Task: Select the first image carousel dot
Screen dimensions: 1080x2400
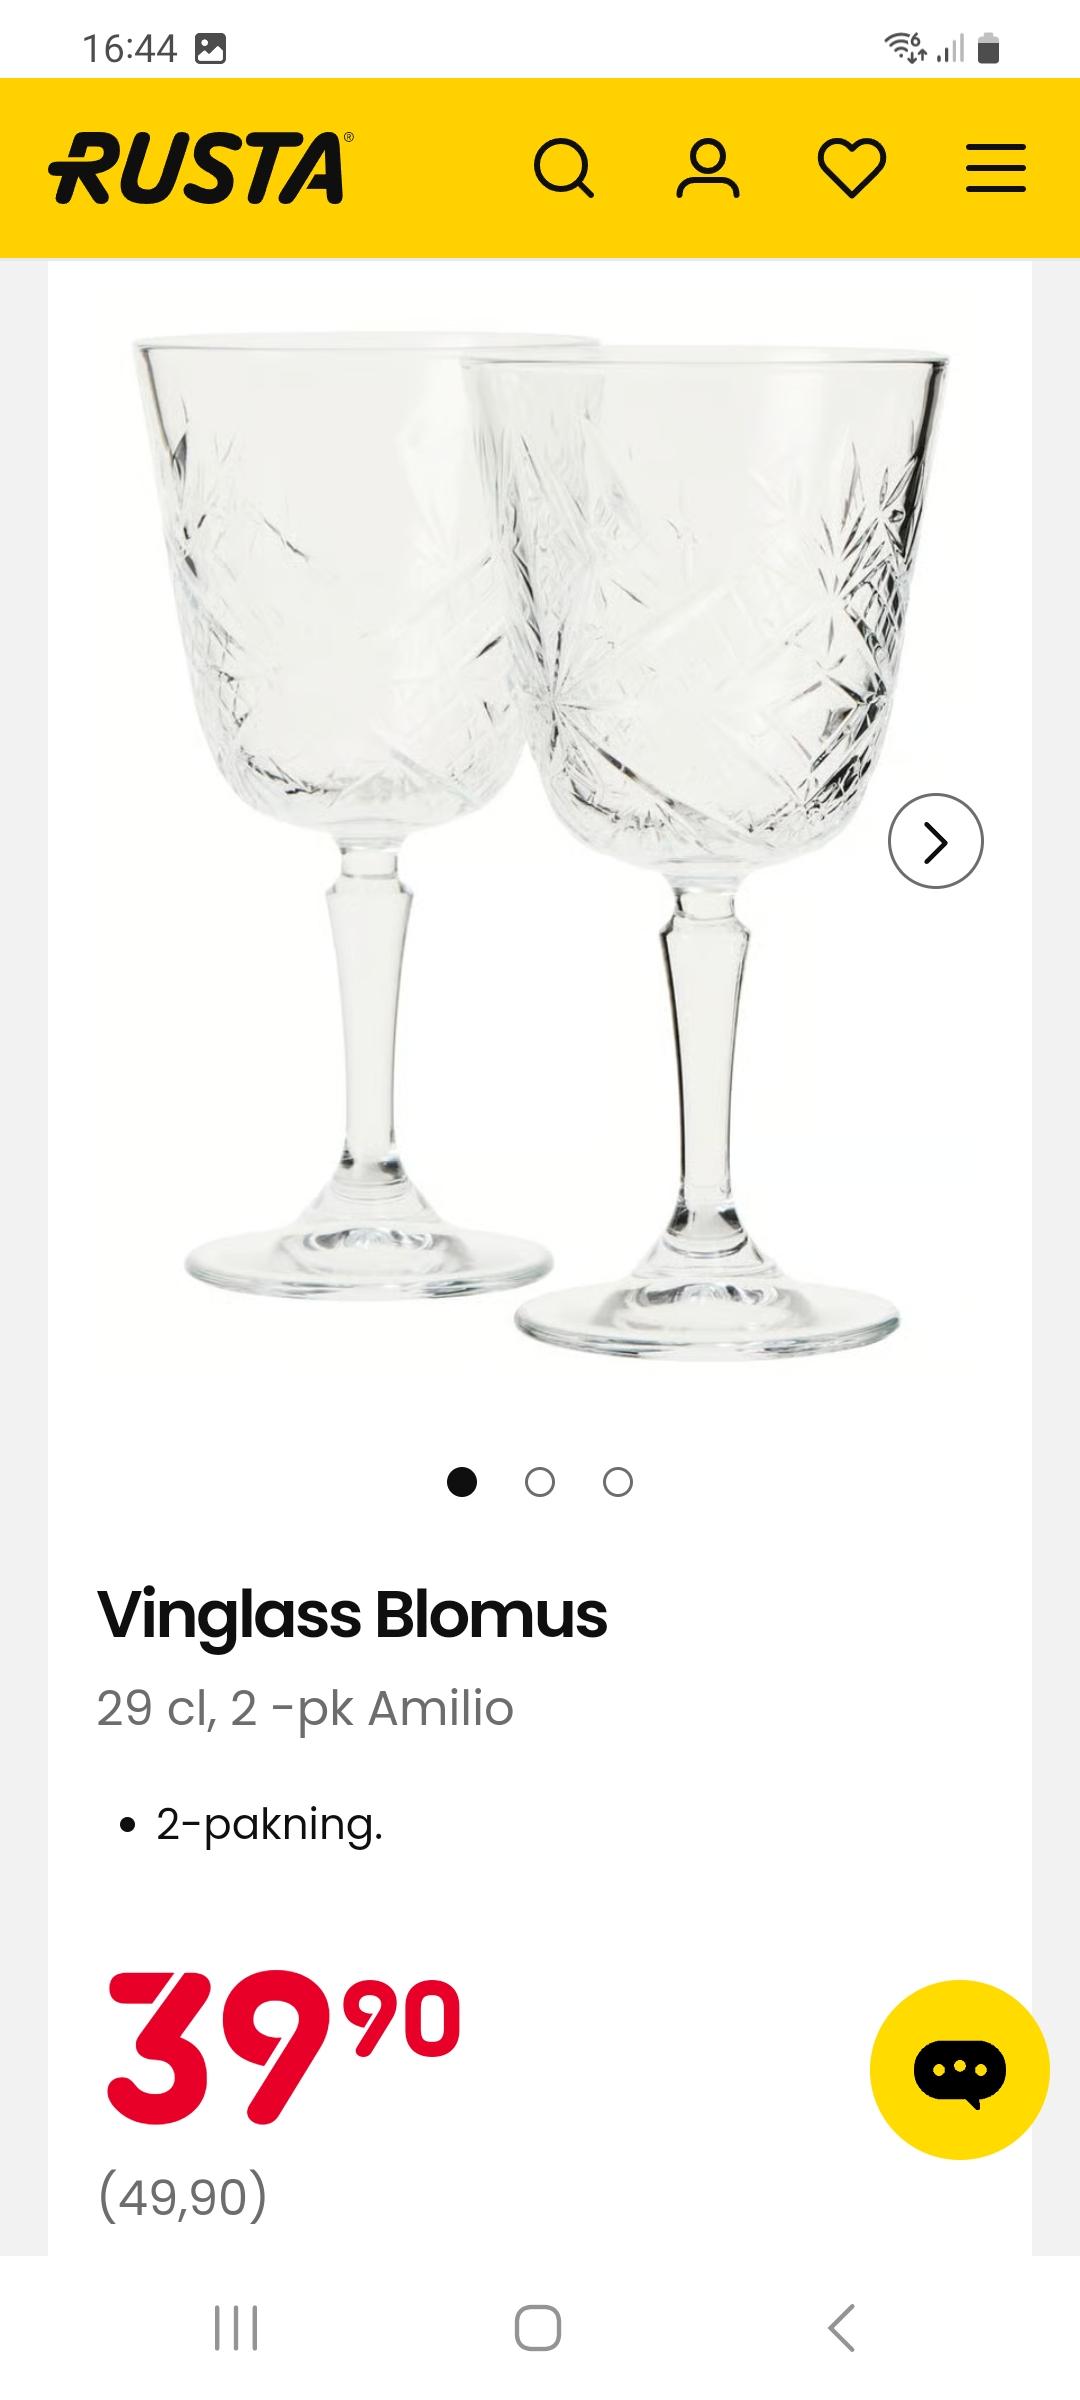Action: coord(461,1481)
